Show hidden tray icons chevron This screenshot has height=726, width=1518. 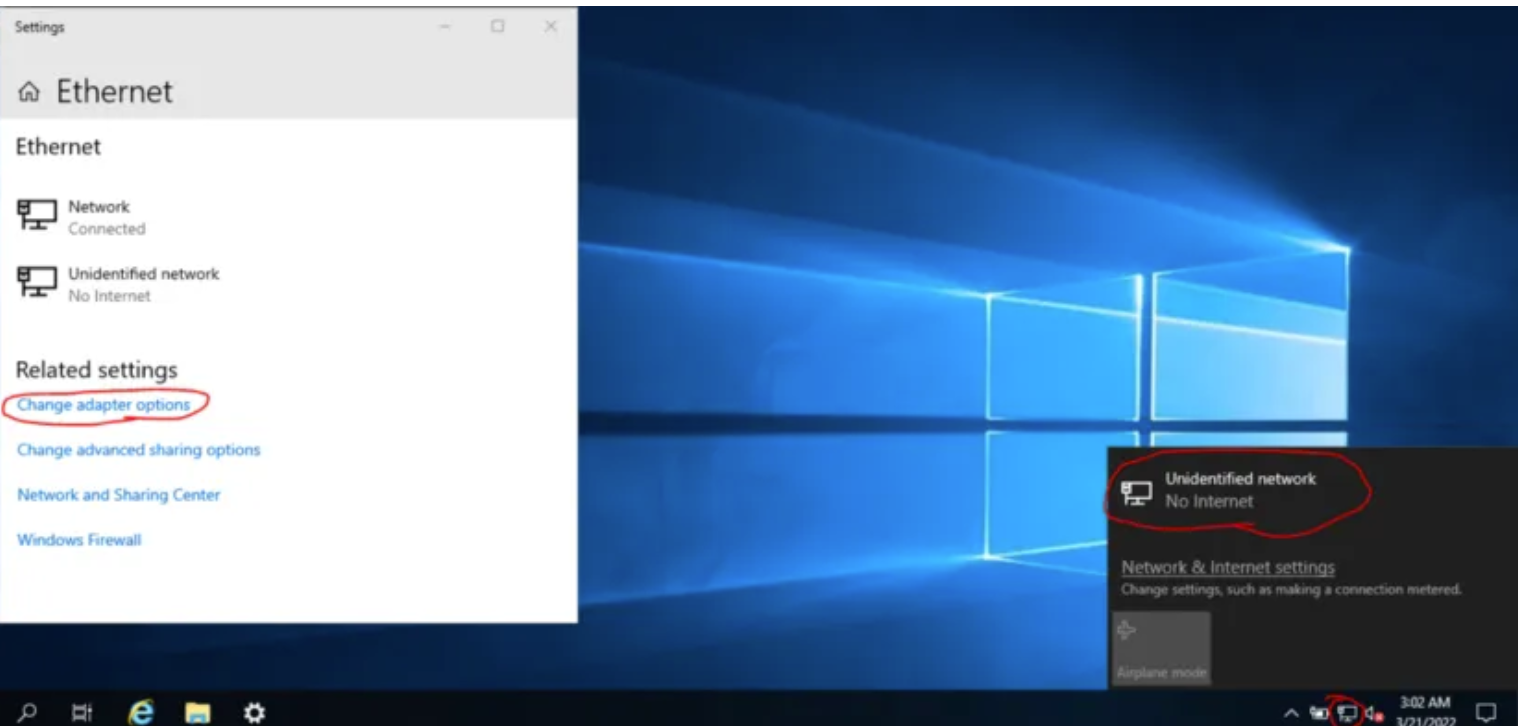click(x=1291, y=714)
